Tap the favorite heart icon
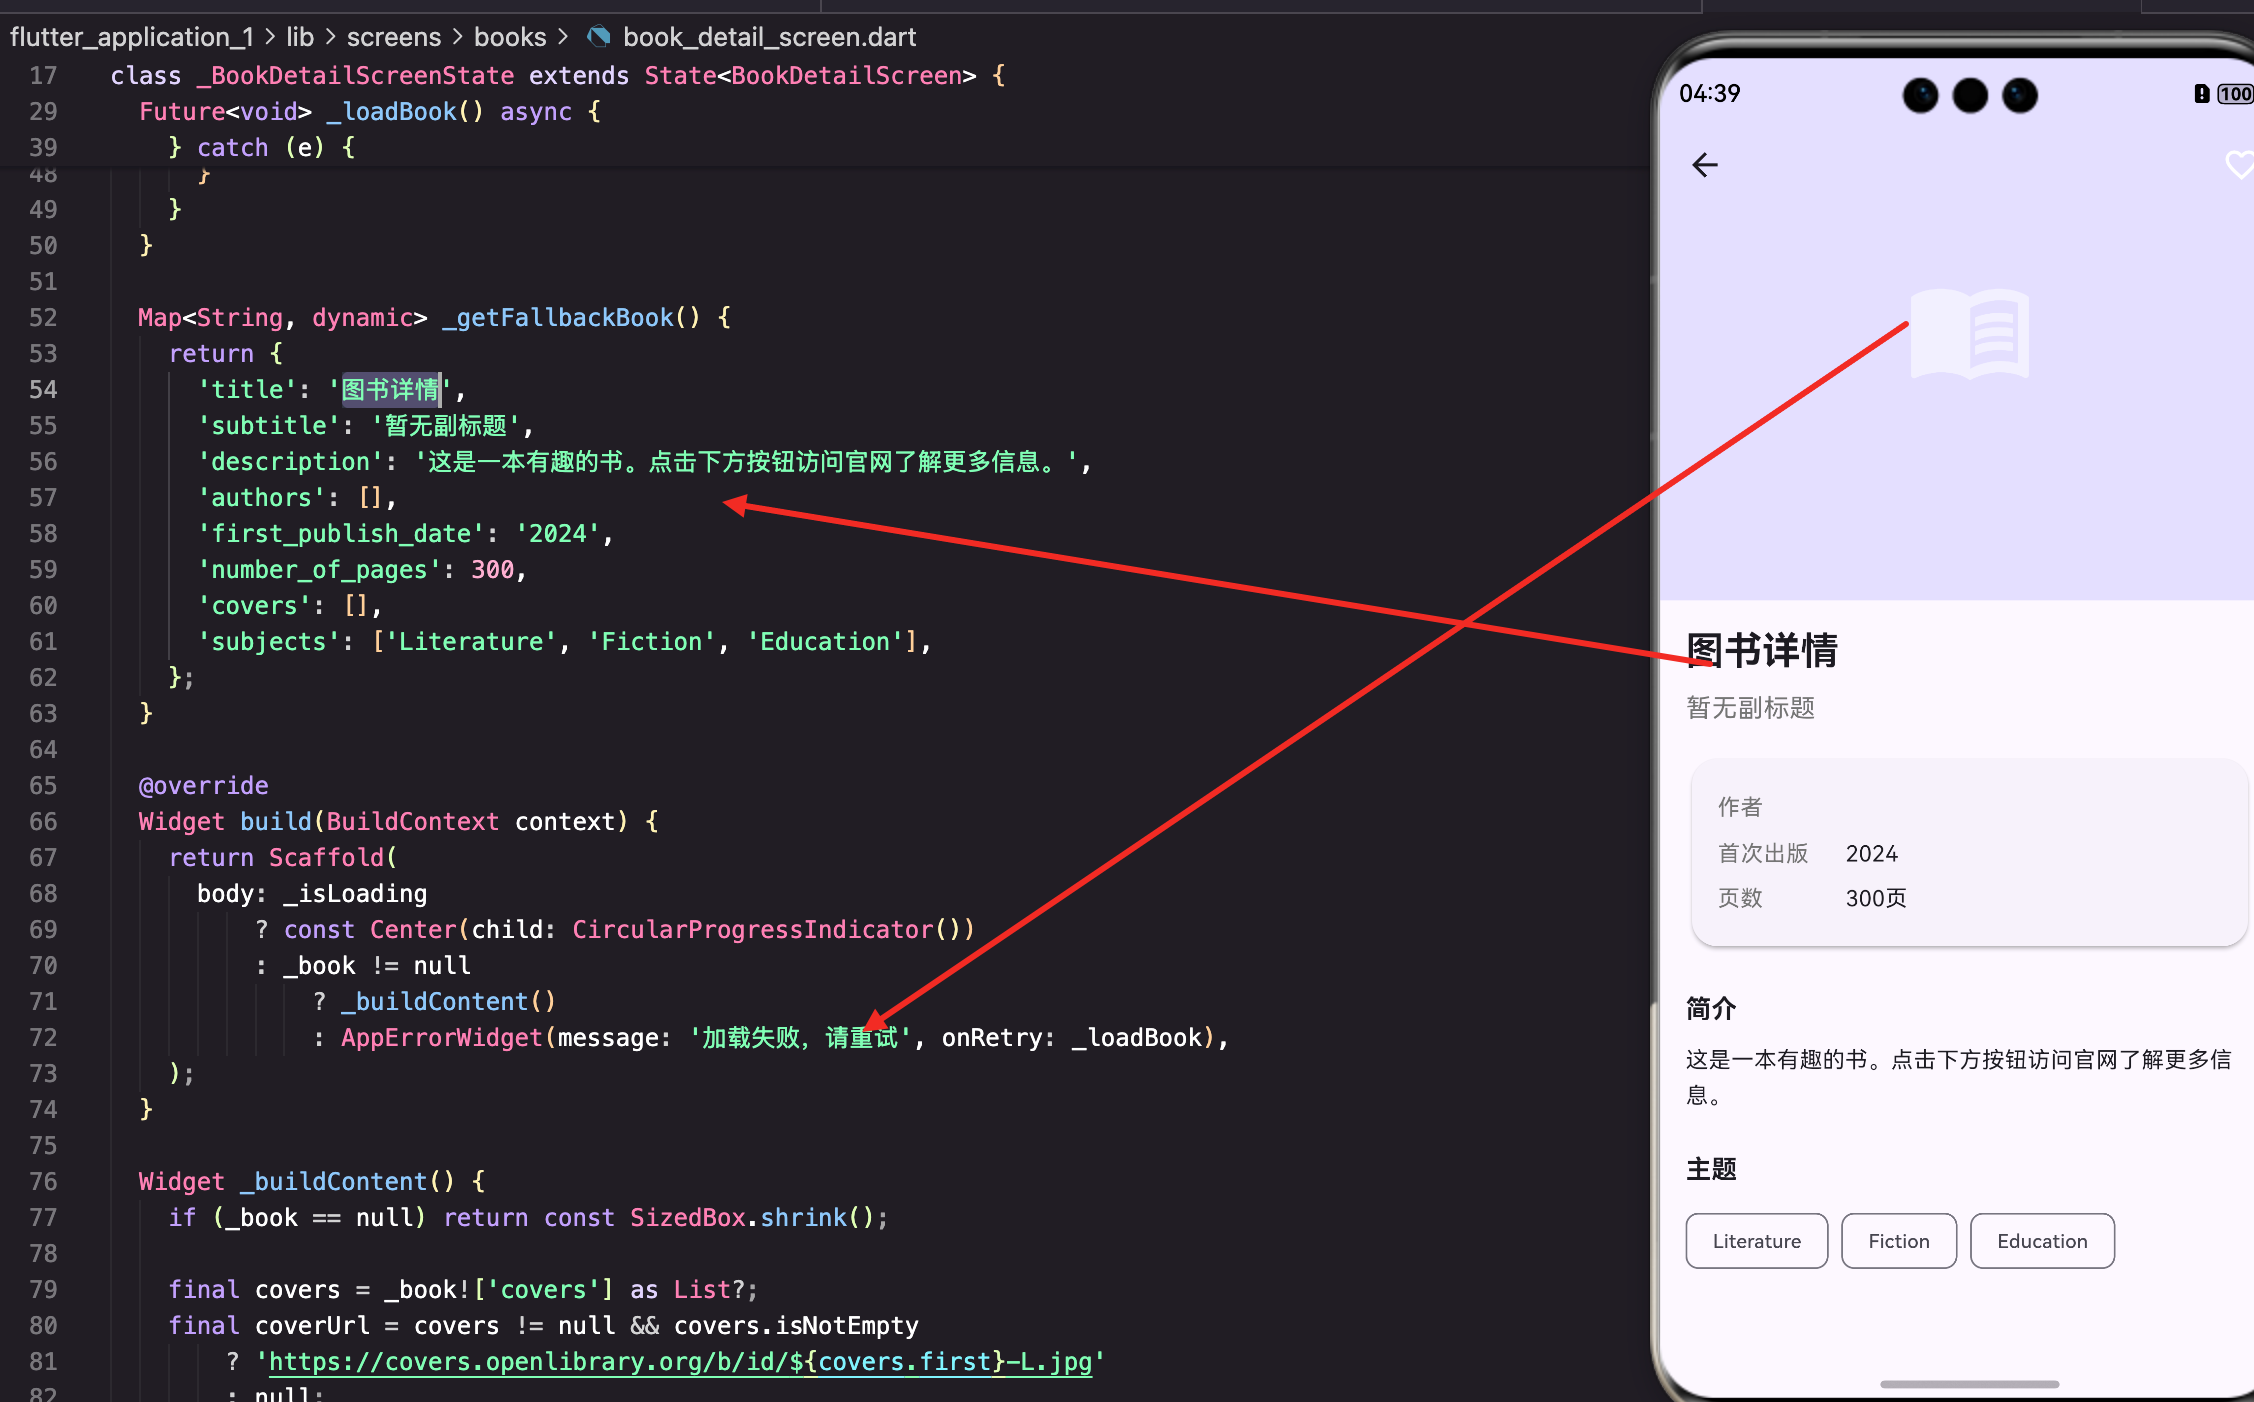 2240,165
